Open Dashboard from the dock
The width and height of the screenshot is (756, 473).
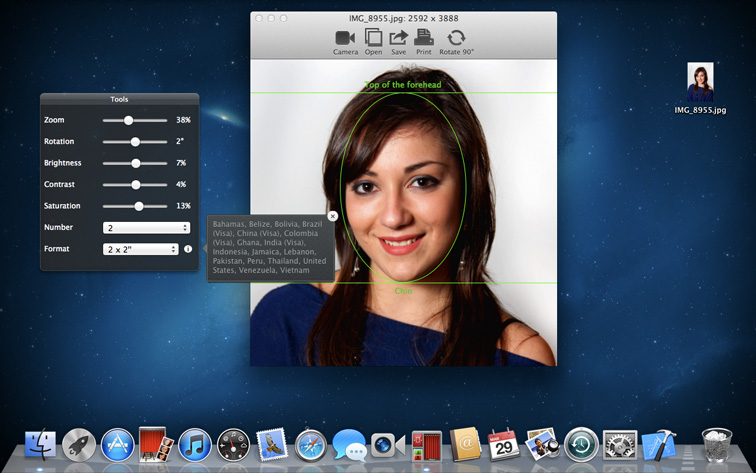click(233, 445)
